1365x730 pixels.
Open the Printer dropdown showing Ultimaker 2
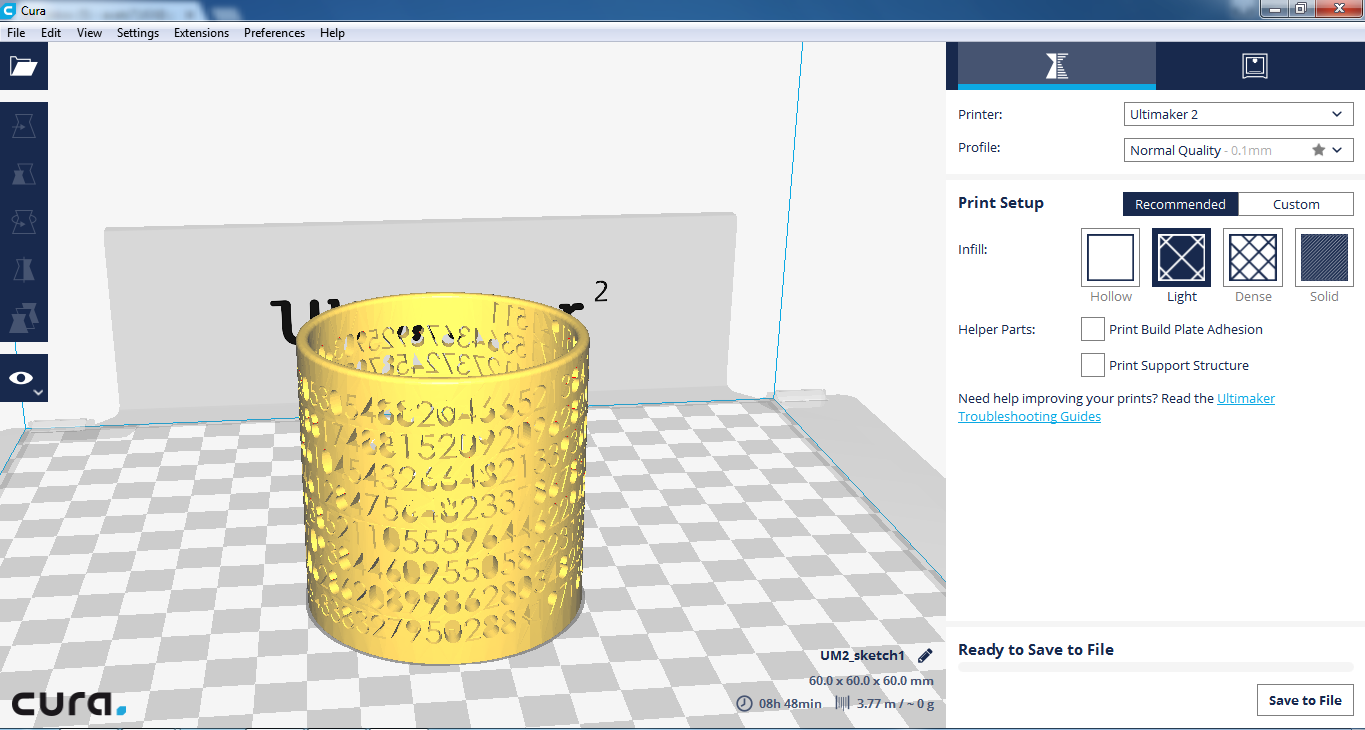1239,115
